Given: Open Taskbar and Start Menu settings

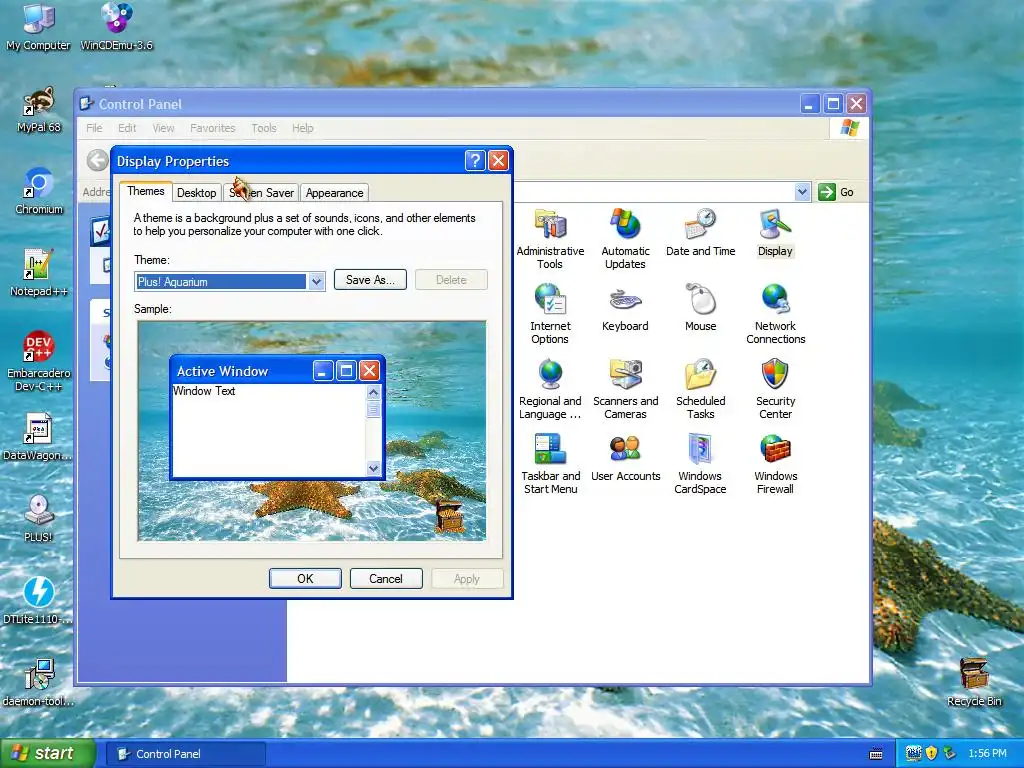Looking at the screenshot, I should 550,464.
